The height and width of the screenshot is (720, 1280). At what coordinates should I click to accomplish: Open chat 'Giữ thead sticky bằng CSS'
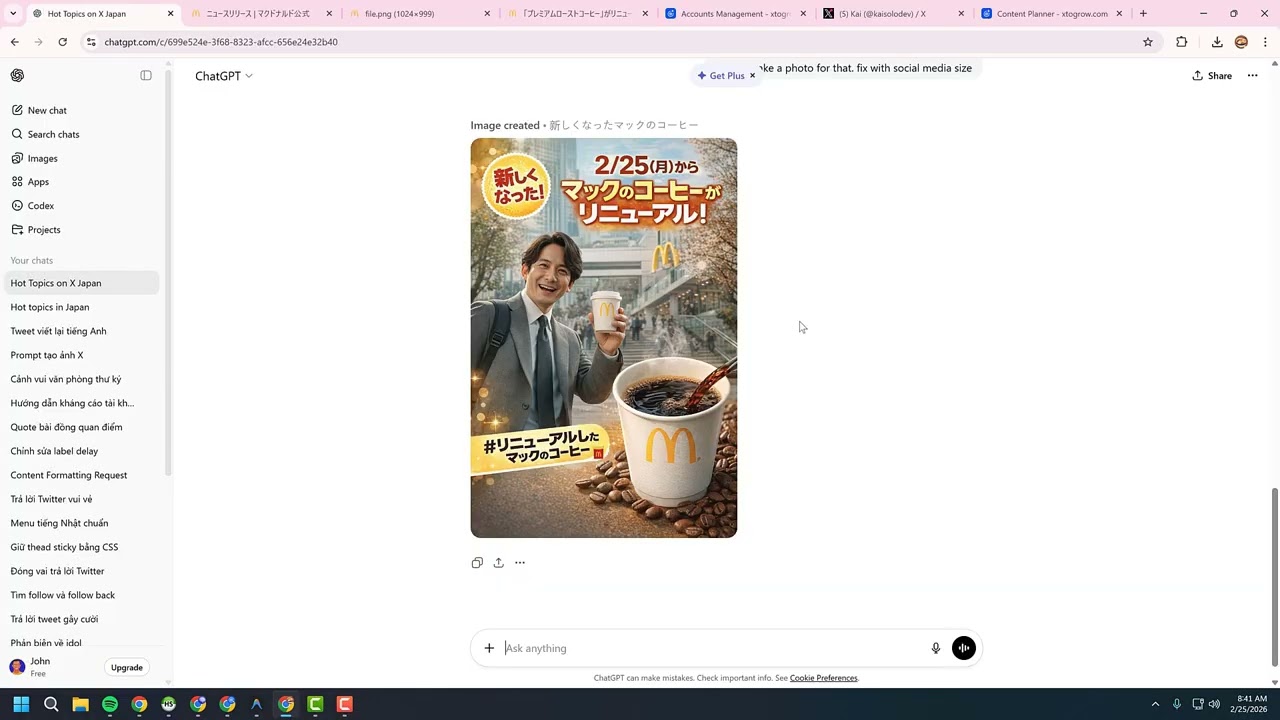tap(82, 547)
